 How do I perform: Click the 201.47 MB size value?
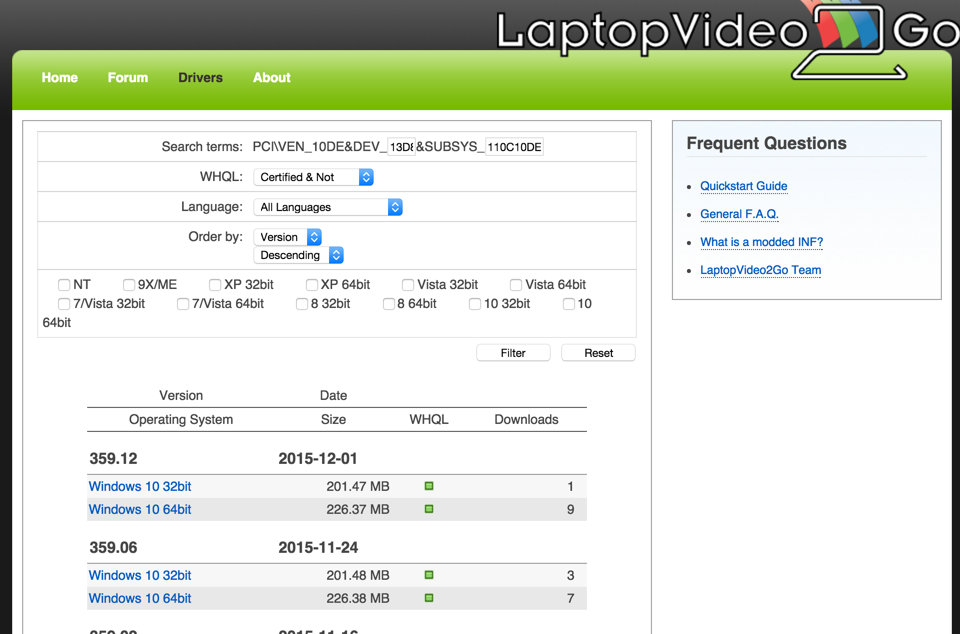tap(358, 487)
